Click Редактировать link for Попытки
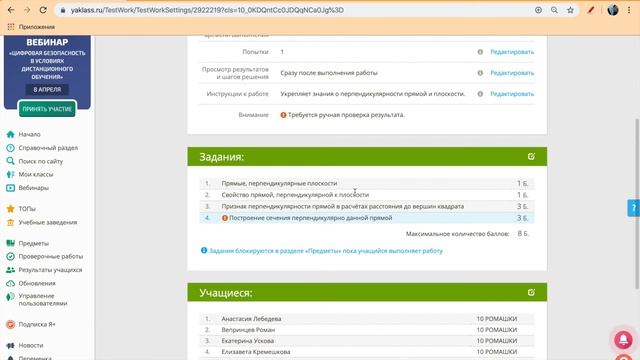The width and height of the screenshot is (640, 360). tap(512, 52)
